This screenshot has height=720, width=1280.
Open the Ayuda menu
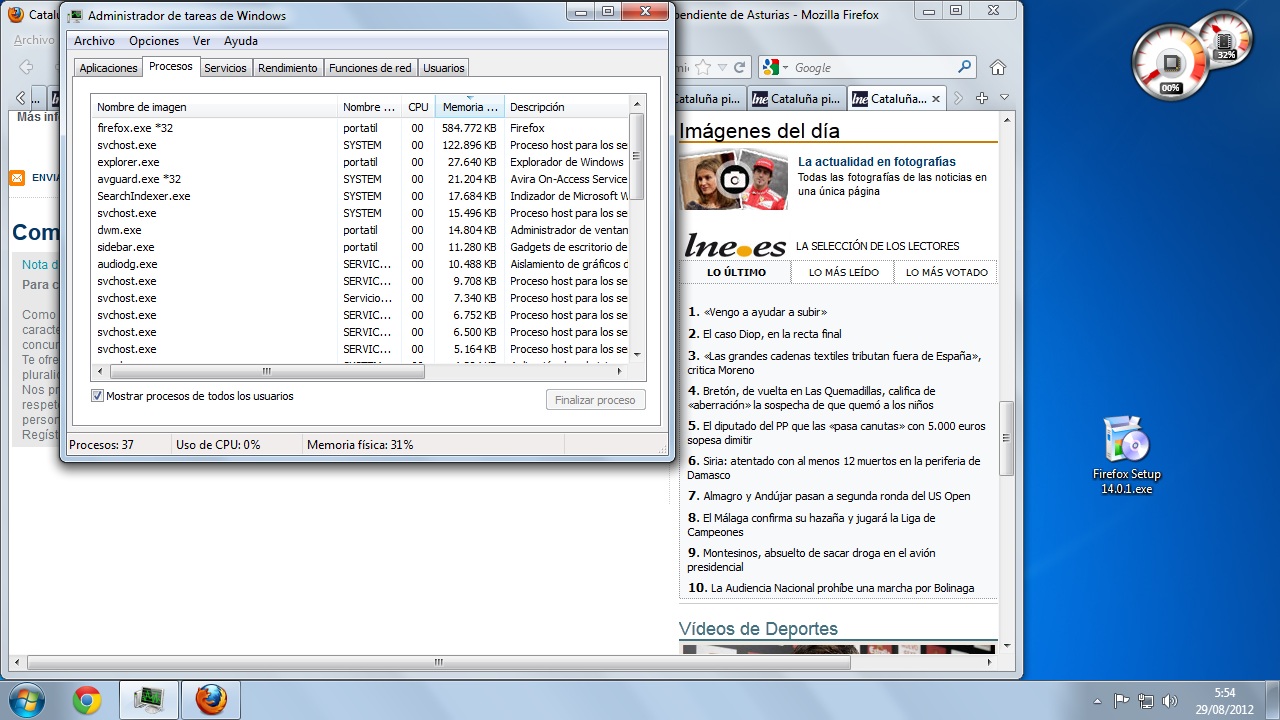coord(241,41)
